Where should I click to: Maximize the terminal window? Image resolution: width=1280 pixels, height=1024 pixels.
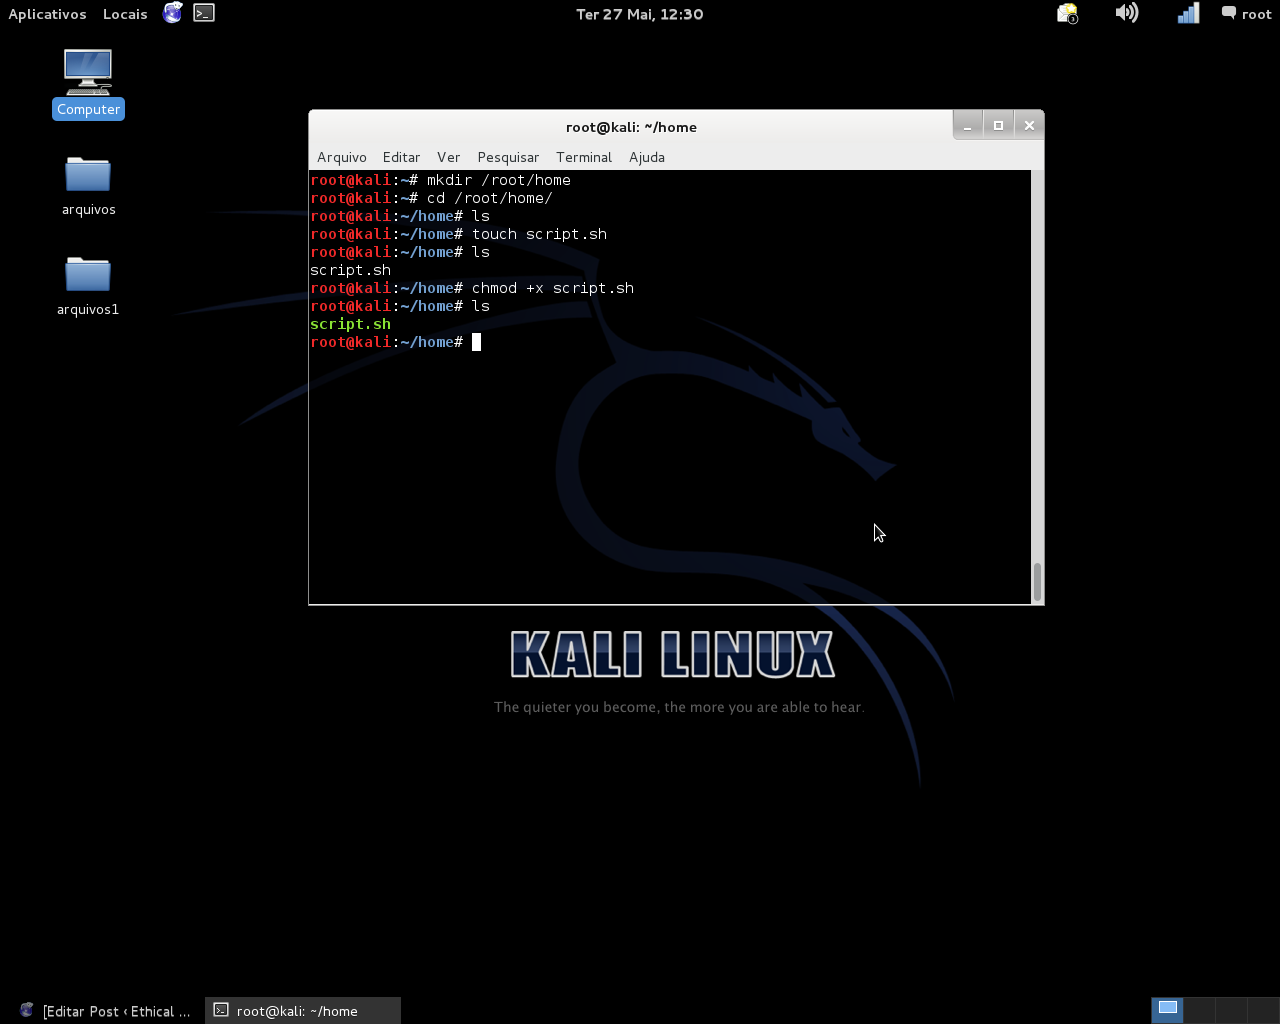[x=998, y=125]
